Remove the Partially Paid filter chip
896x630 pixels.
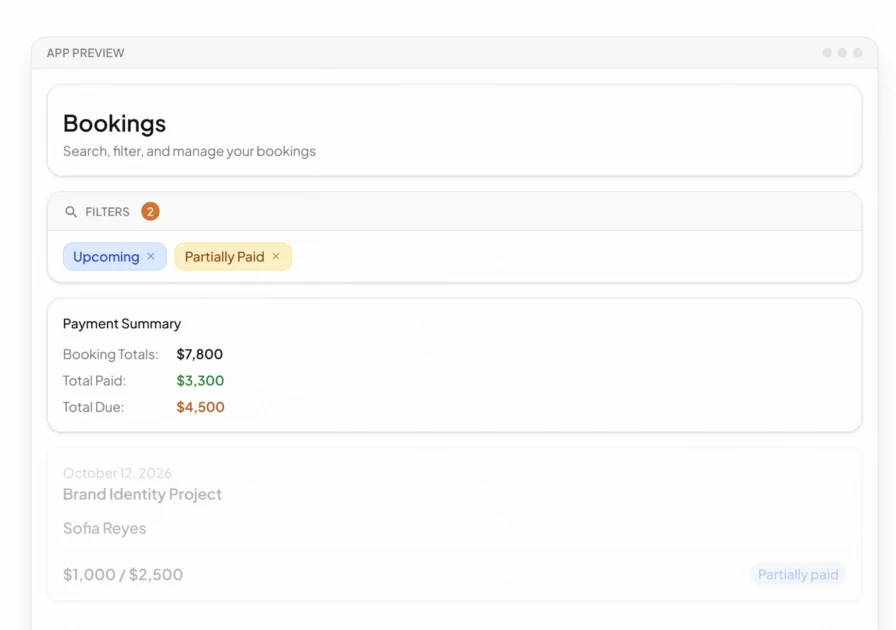point(276,256)
